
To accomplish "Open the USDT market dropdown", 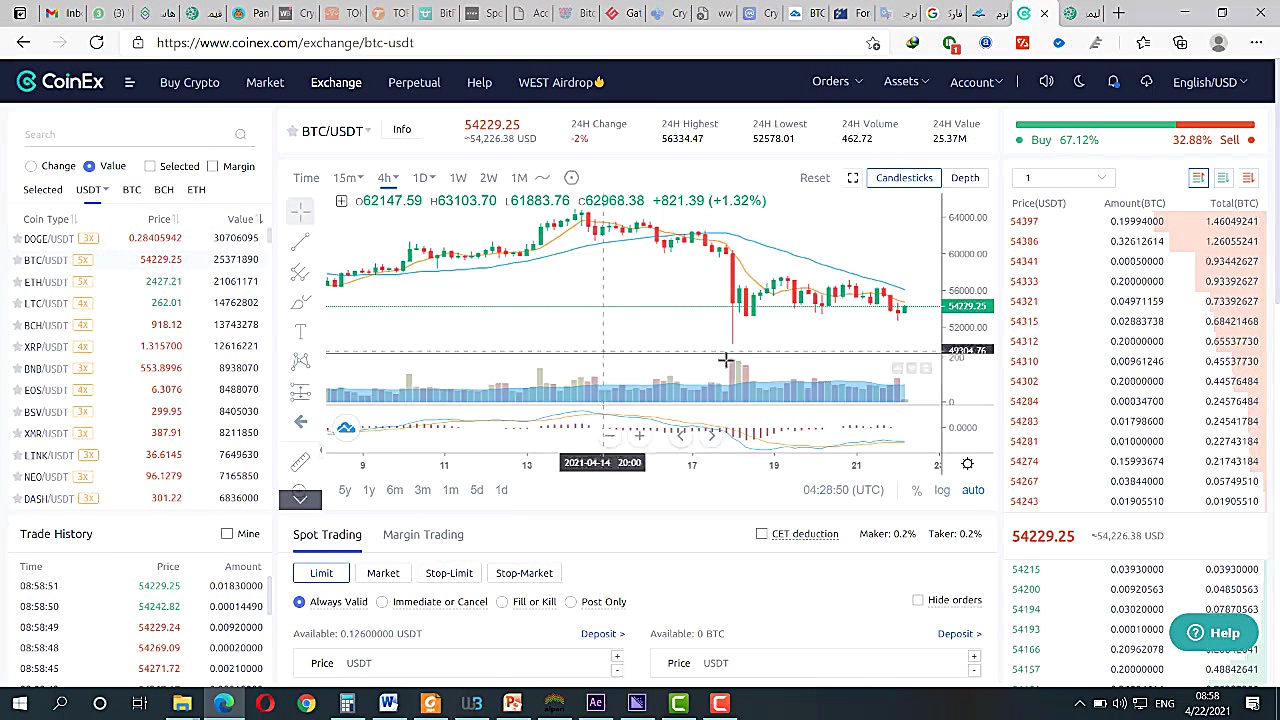I will (x=92, y=190).
